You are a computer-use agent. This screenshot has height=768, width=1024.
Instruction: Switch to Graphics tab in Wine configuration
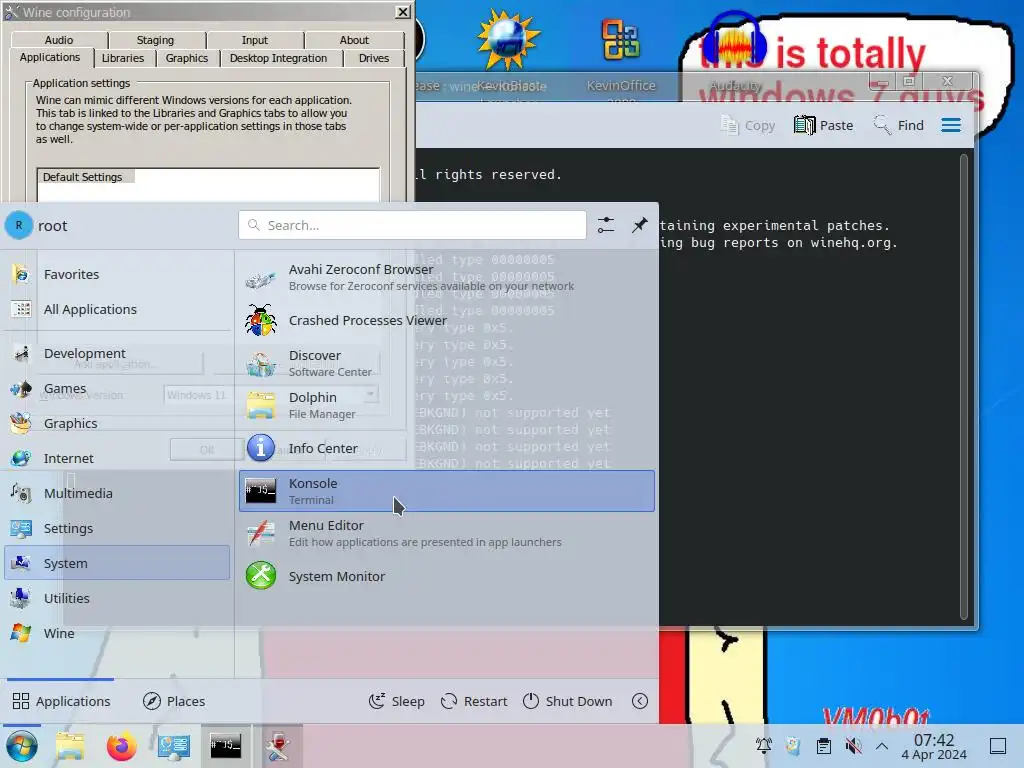[187, 58]
